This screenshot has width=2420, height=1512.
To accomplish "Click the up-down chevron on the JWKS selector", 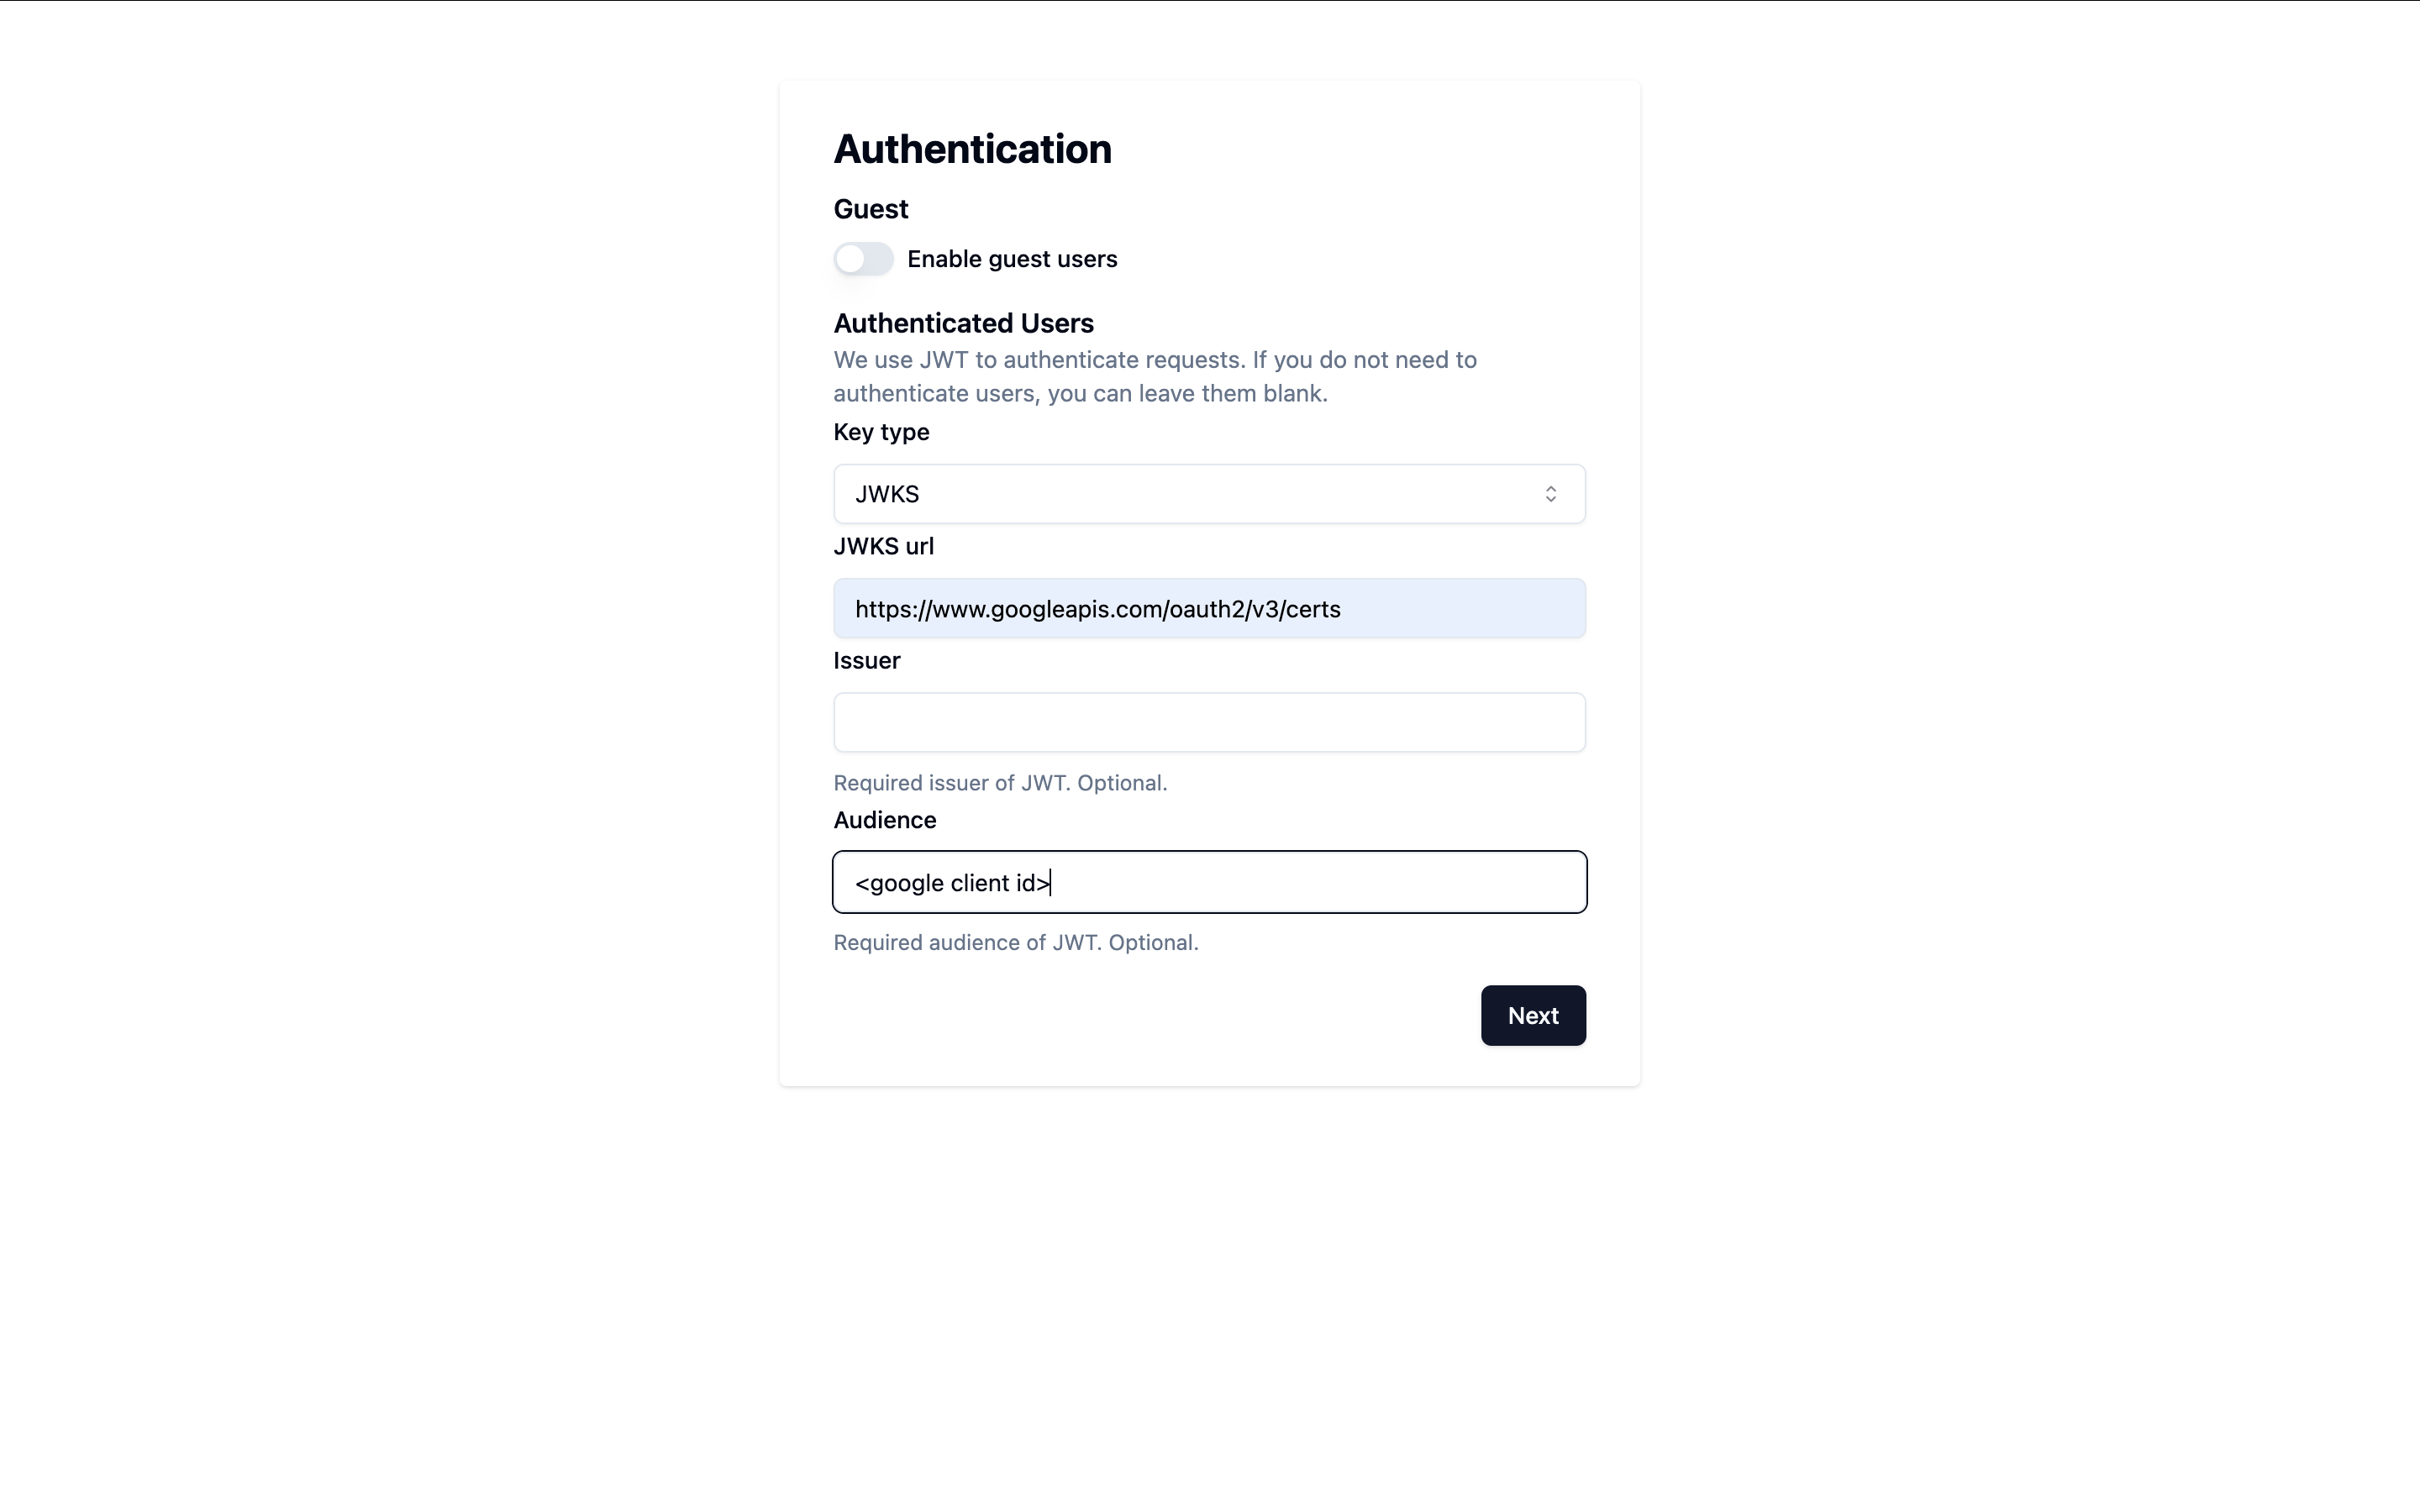I will pos(1552,493).
